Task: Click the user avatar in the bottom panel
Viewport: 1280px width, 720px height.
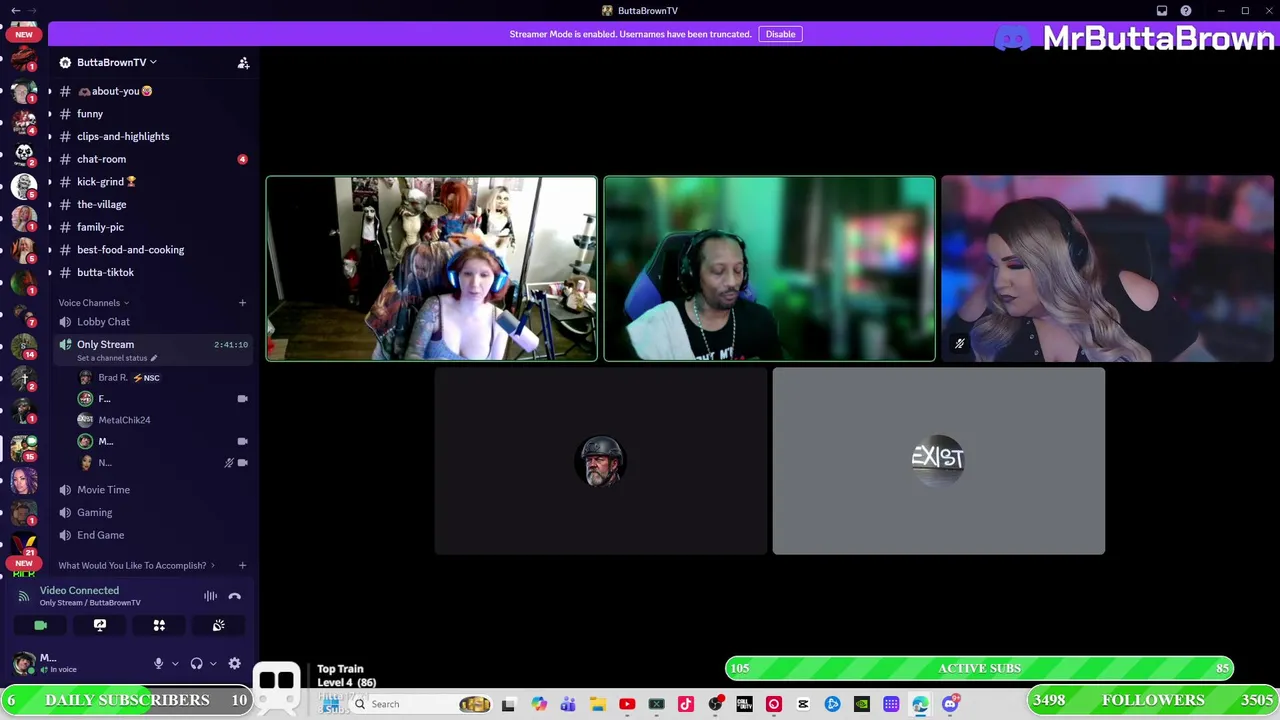Action: [x=24, y=663]
